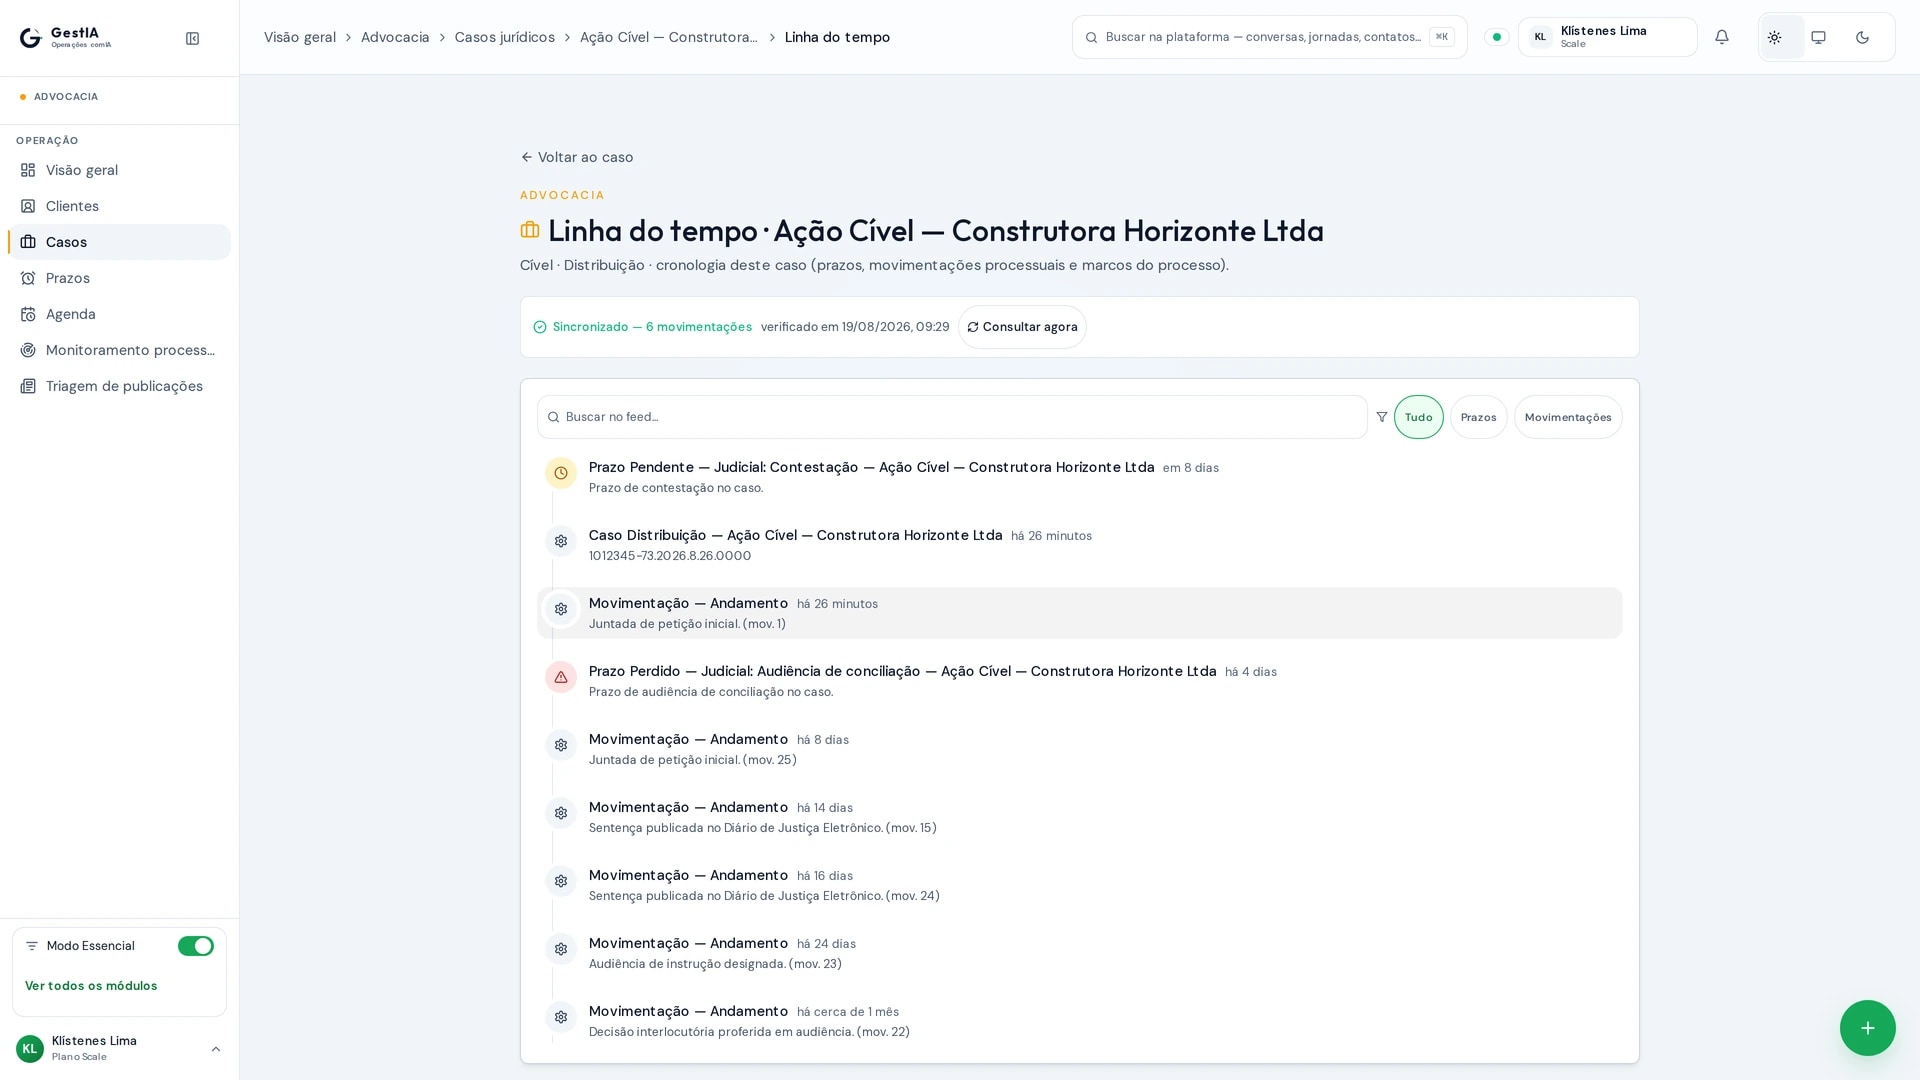Open Decisão interlocutória (mov. 22) entry
This screenshot has width=1920, height=1080.
click(1080, 1021)
